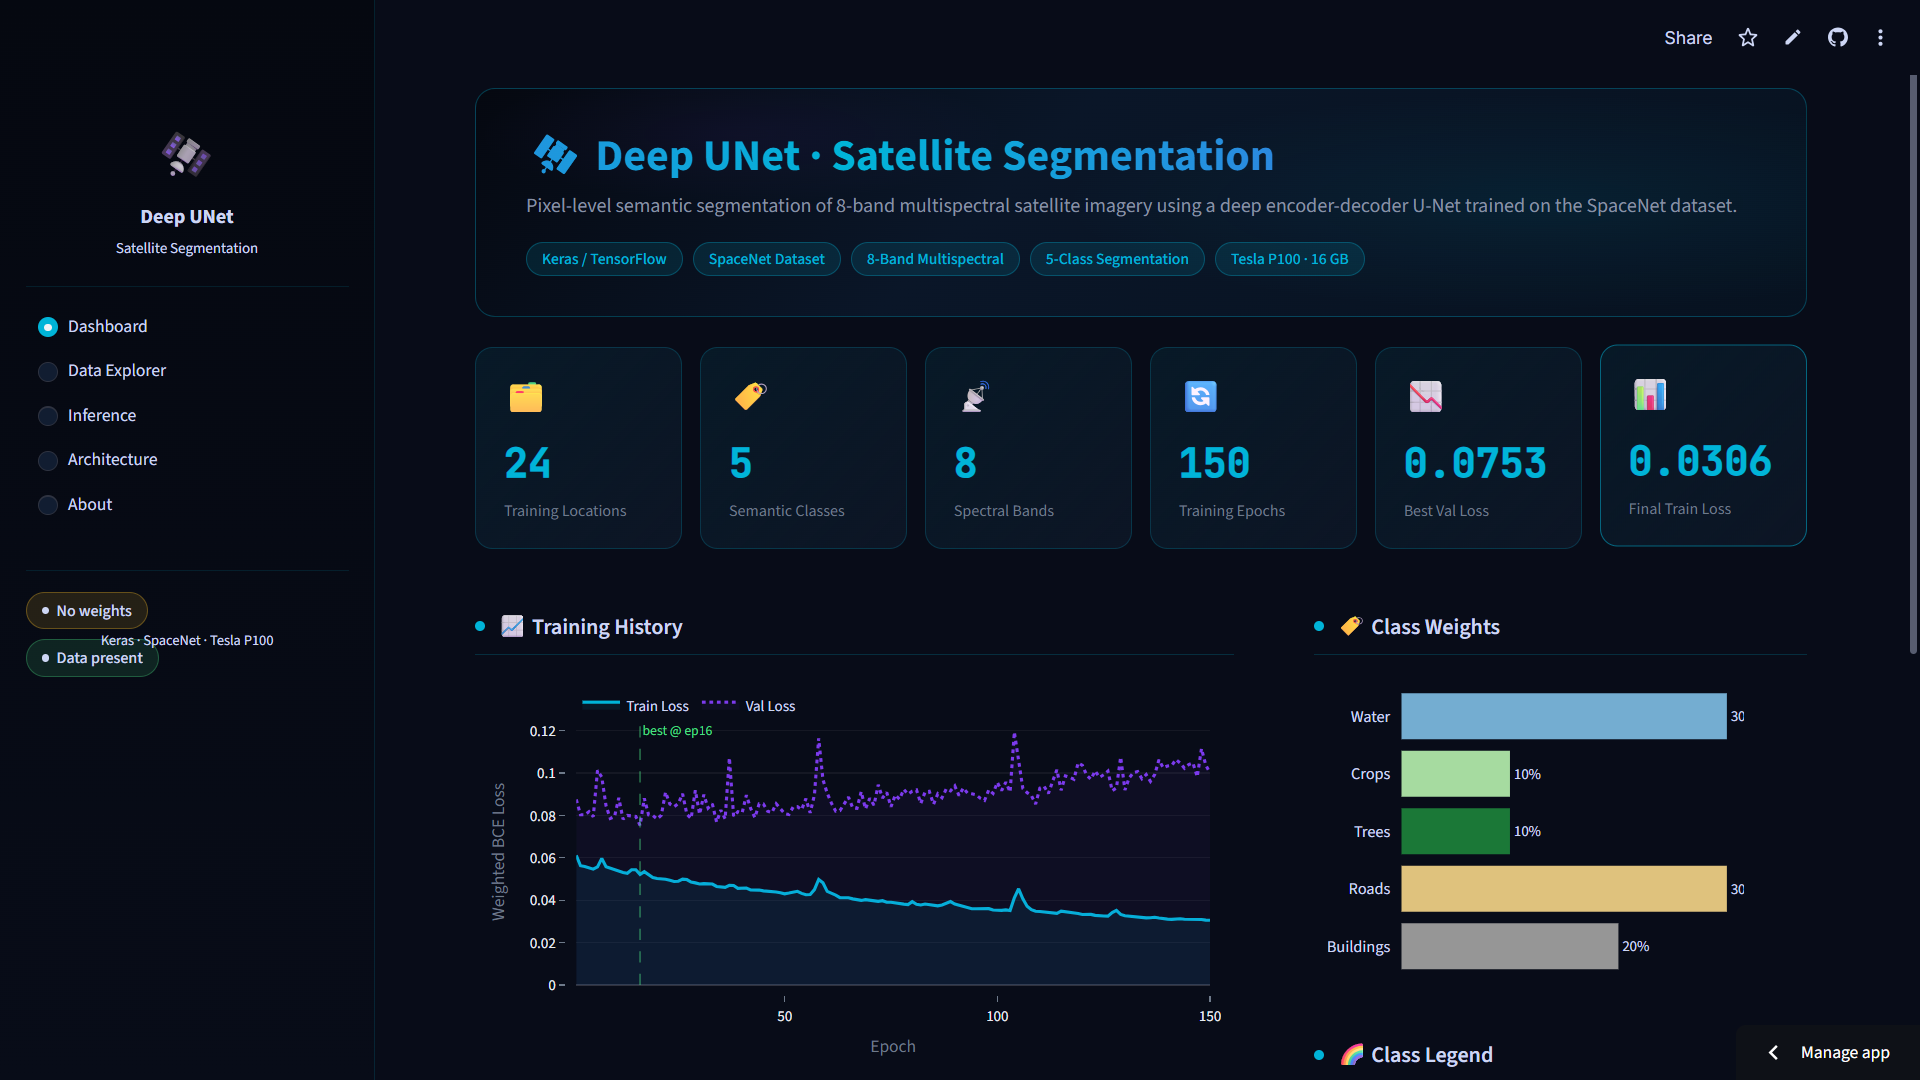
Task: Click the Keras · SpaceNet · Tesla P100 caption
Action: pyautogui.click(x=187, y=640)
